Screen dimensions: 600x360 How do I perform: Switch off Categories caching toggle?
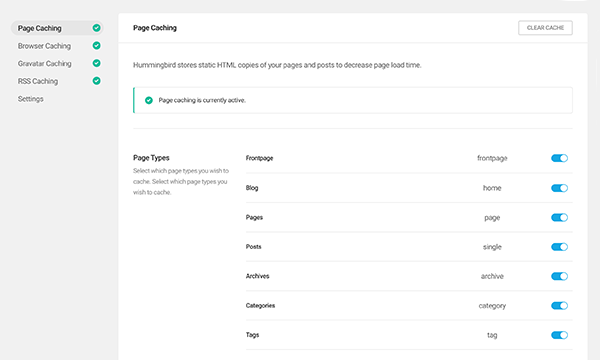pos(559,305)
